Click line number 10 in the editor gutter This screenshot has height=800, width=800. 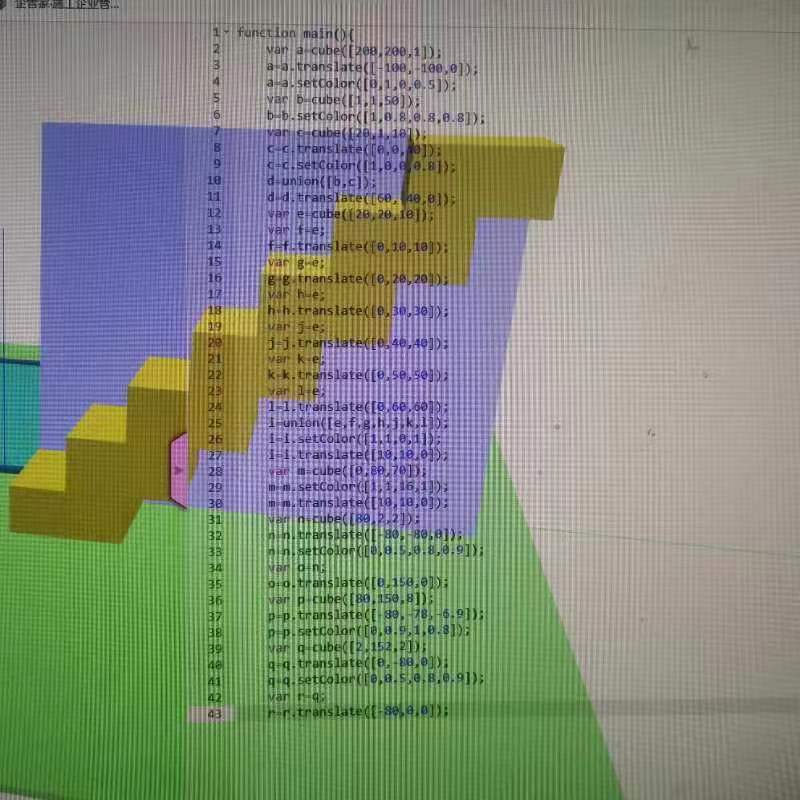(215, 181)
